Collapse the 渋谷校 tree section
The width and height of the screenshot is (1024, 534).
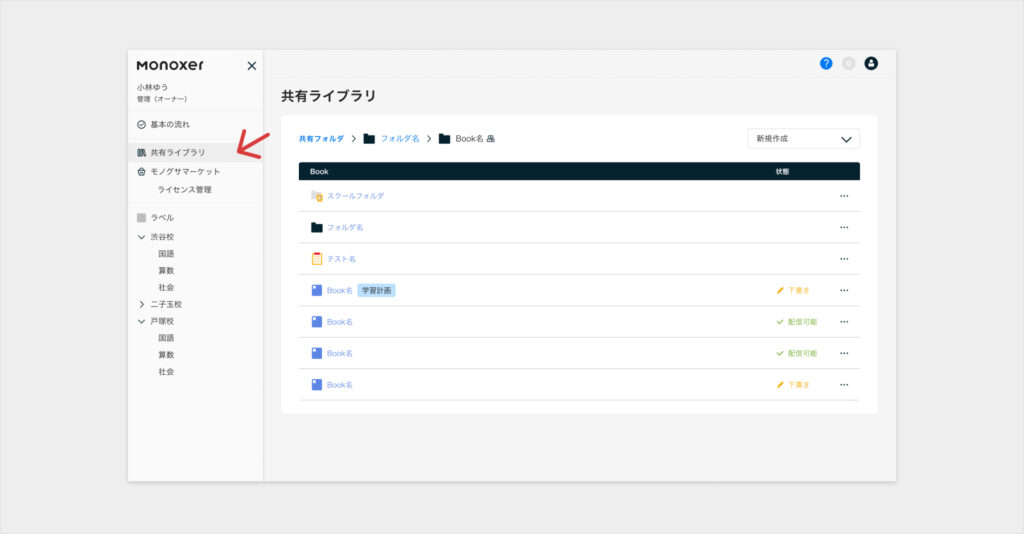pos(141,237)
